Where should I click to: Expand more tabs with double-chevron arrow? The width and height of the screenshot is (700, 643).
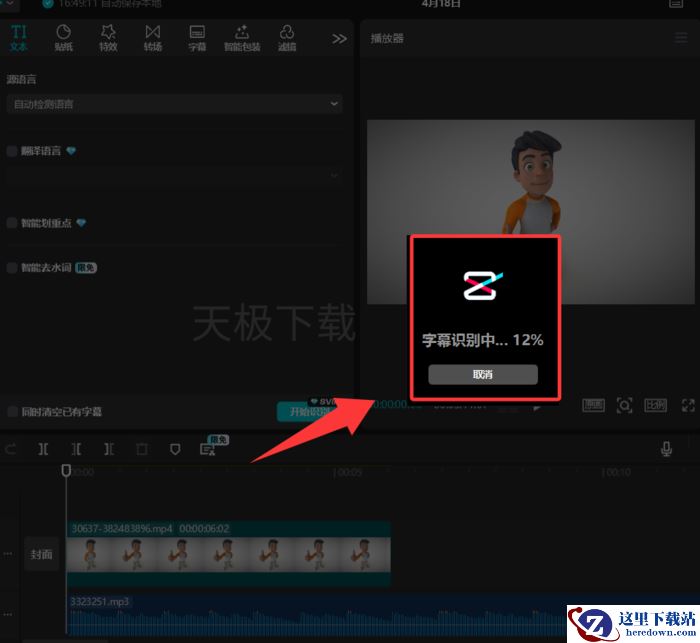(339, 39)
